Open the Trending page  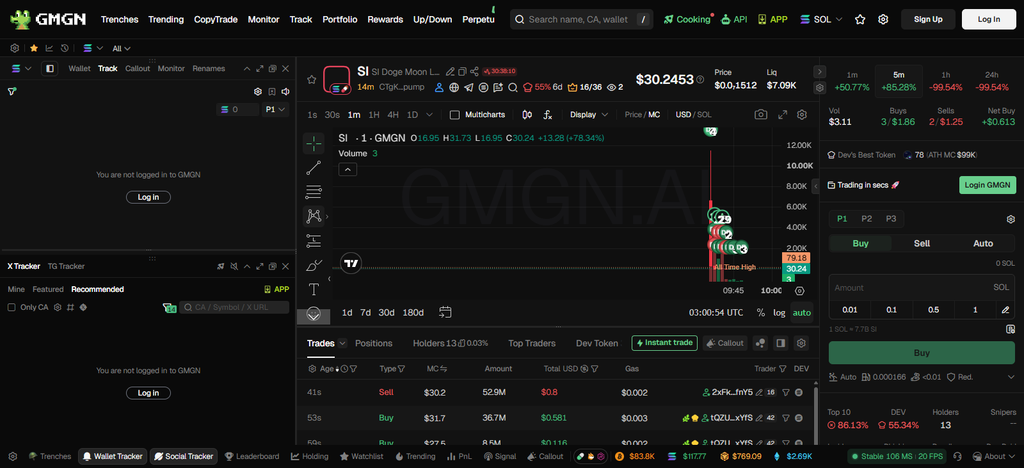click(x=166, y=20)
